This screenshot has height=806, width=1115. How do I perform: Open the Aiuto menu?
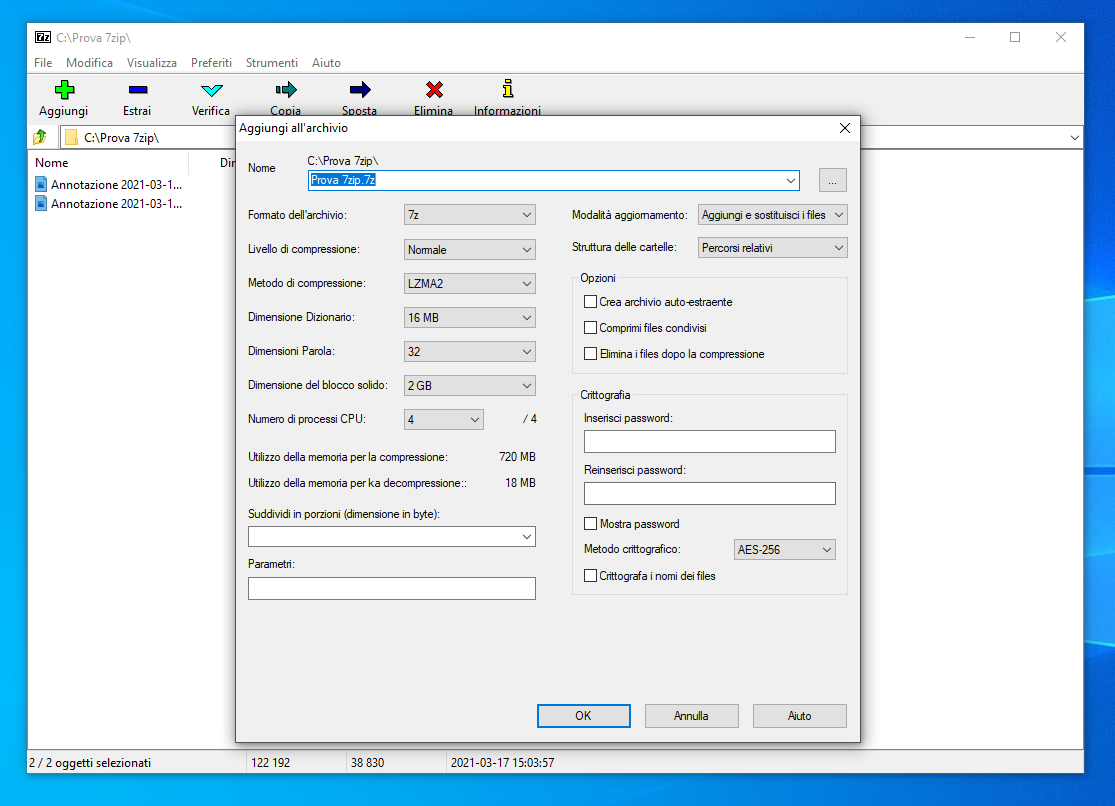(326, 63)
